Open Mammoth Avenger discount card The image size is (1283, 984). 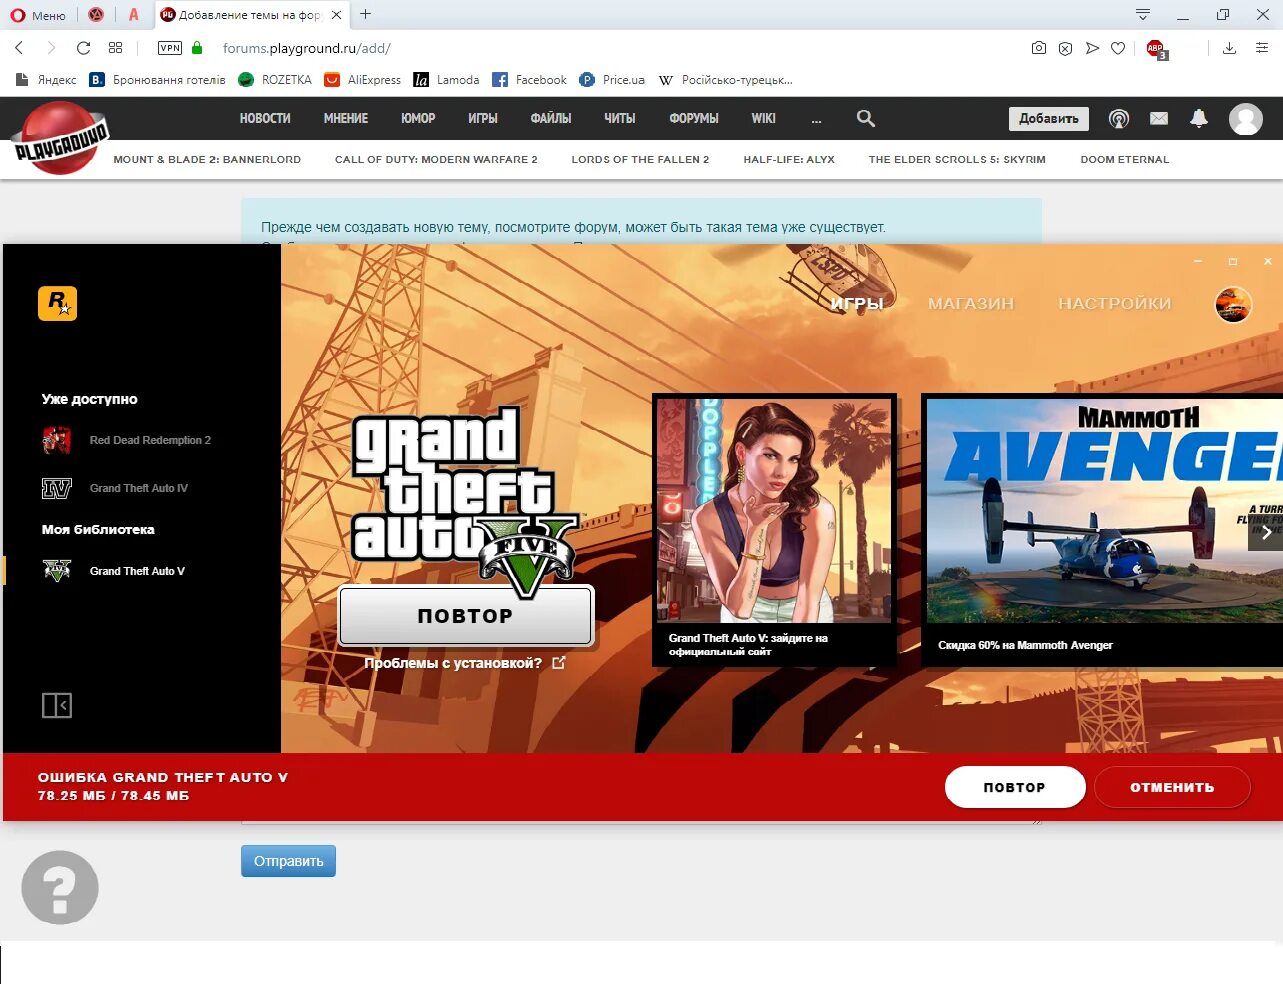pyautogui.click(x=1102, y=530)
